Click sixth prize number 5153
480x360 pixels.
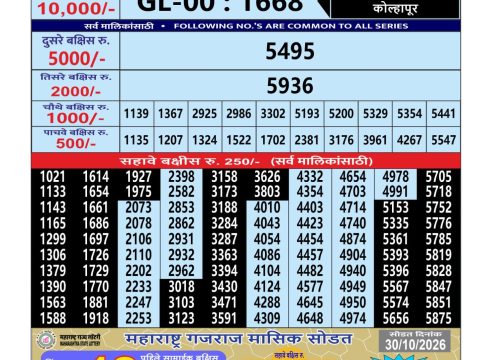(396, 207)
